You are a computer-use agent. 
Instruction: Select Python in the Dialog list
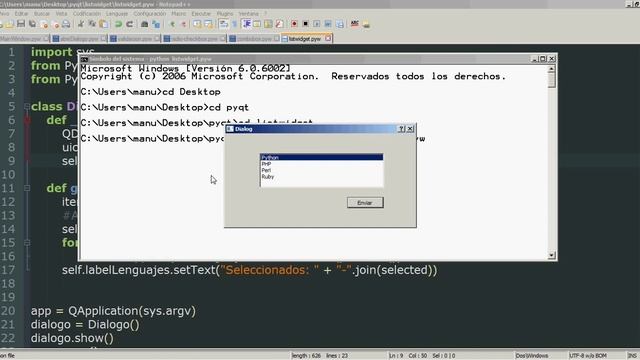322,157
